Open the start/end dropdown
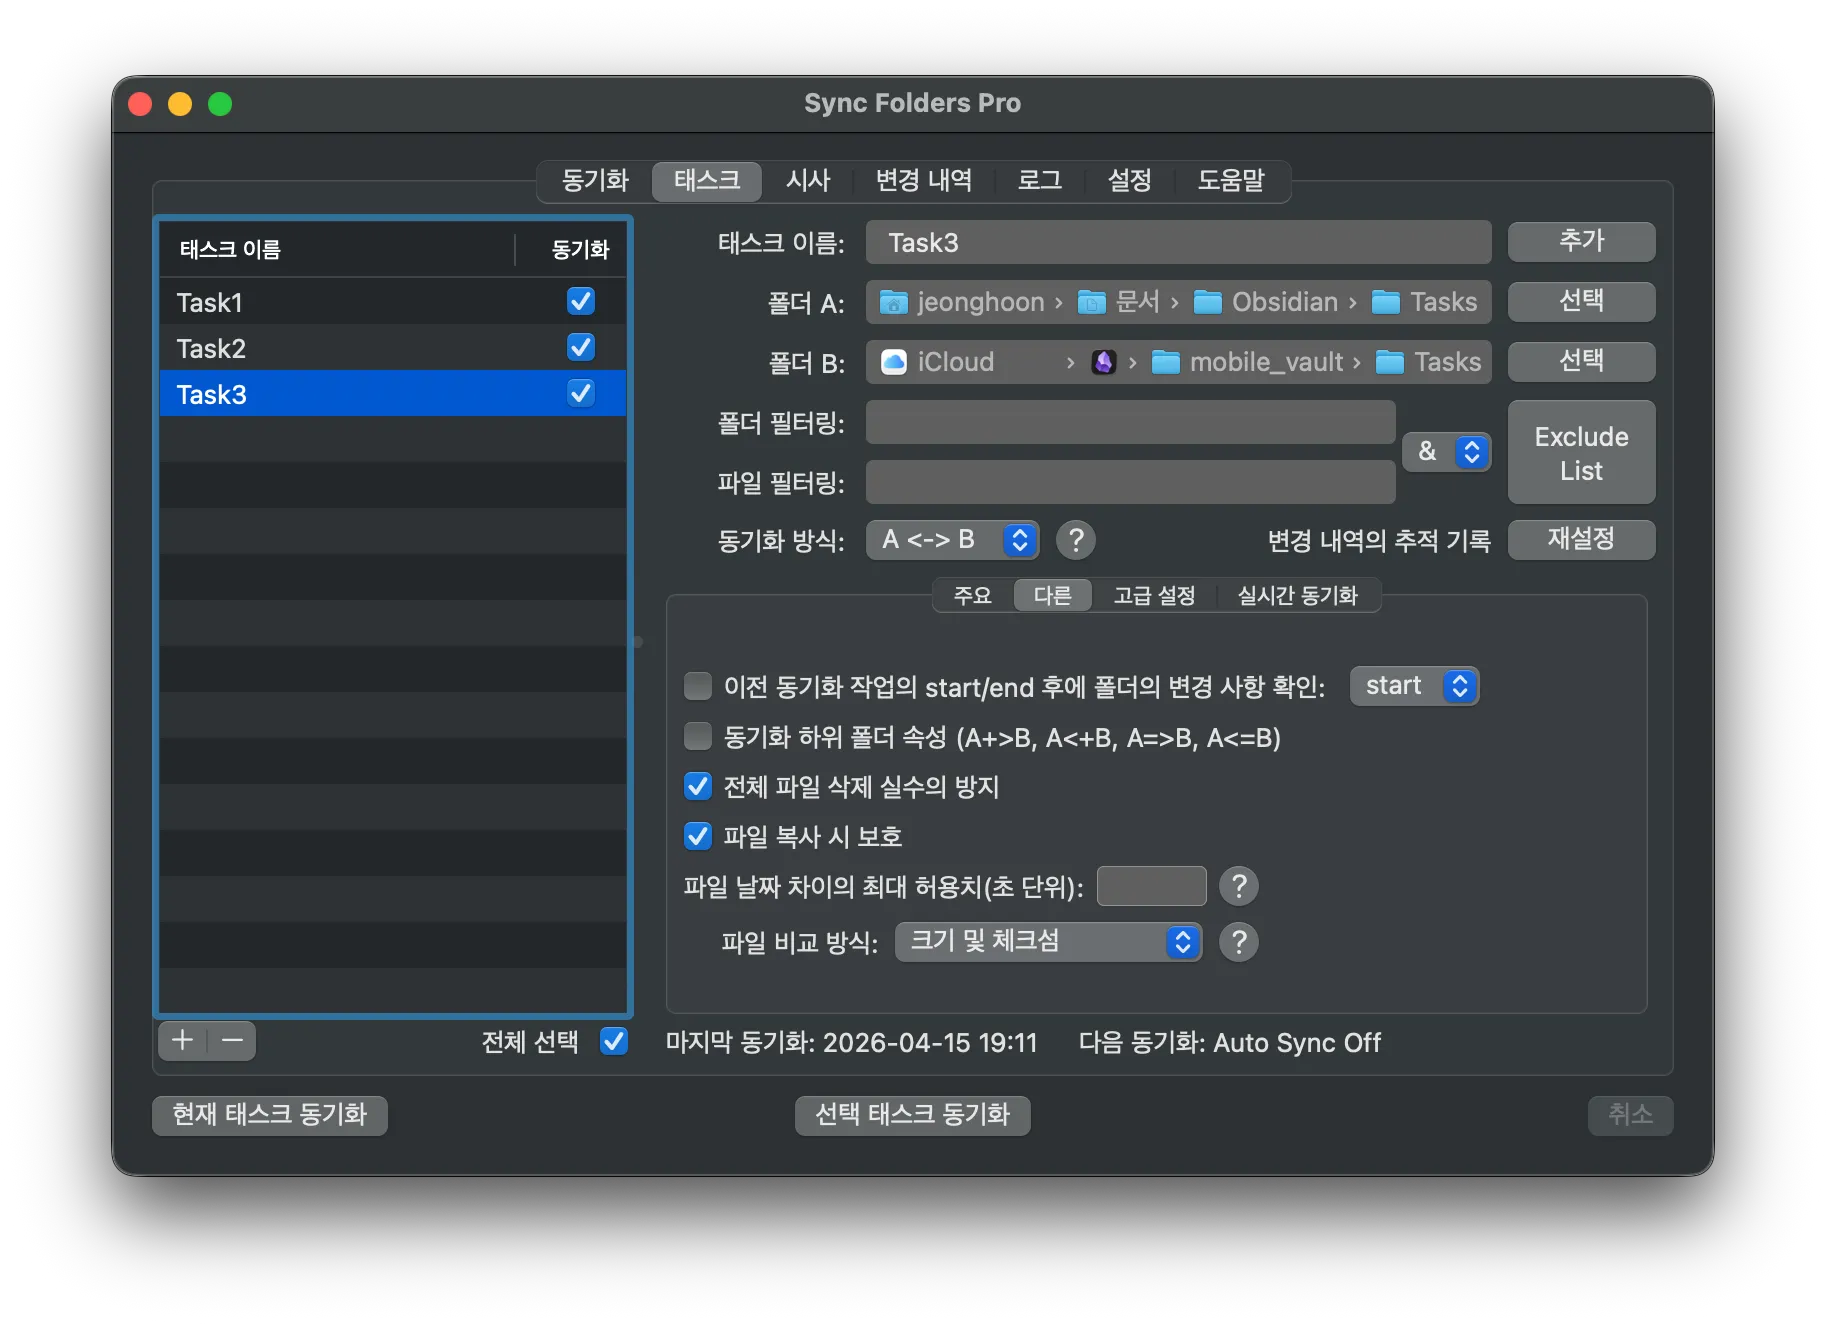The height and width of the screenshot is (1324, 1826). 1414,686
